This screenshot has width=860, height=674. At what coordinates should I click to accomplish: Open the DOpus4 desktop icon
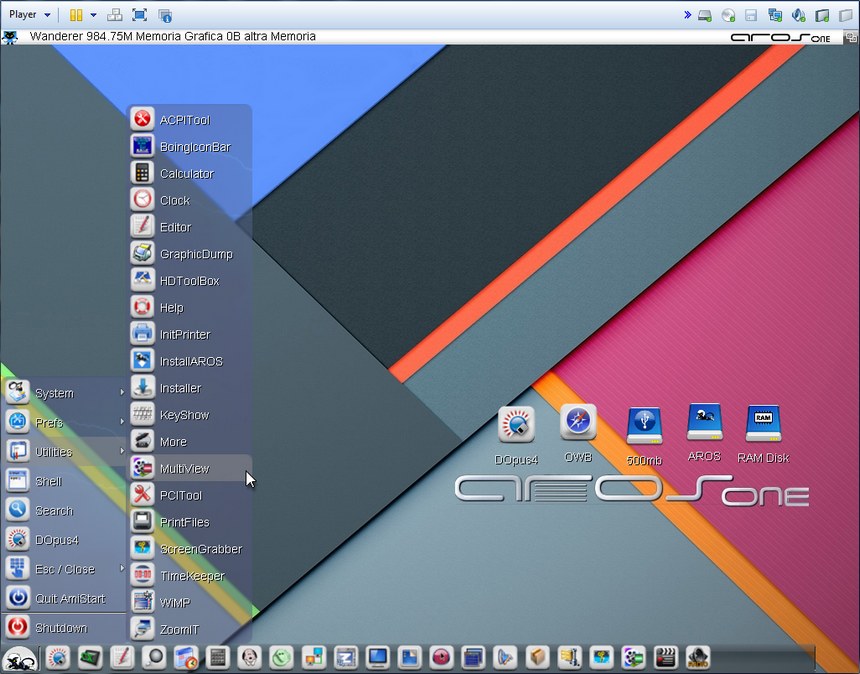coord(516,425)
